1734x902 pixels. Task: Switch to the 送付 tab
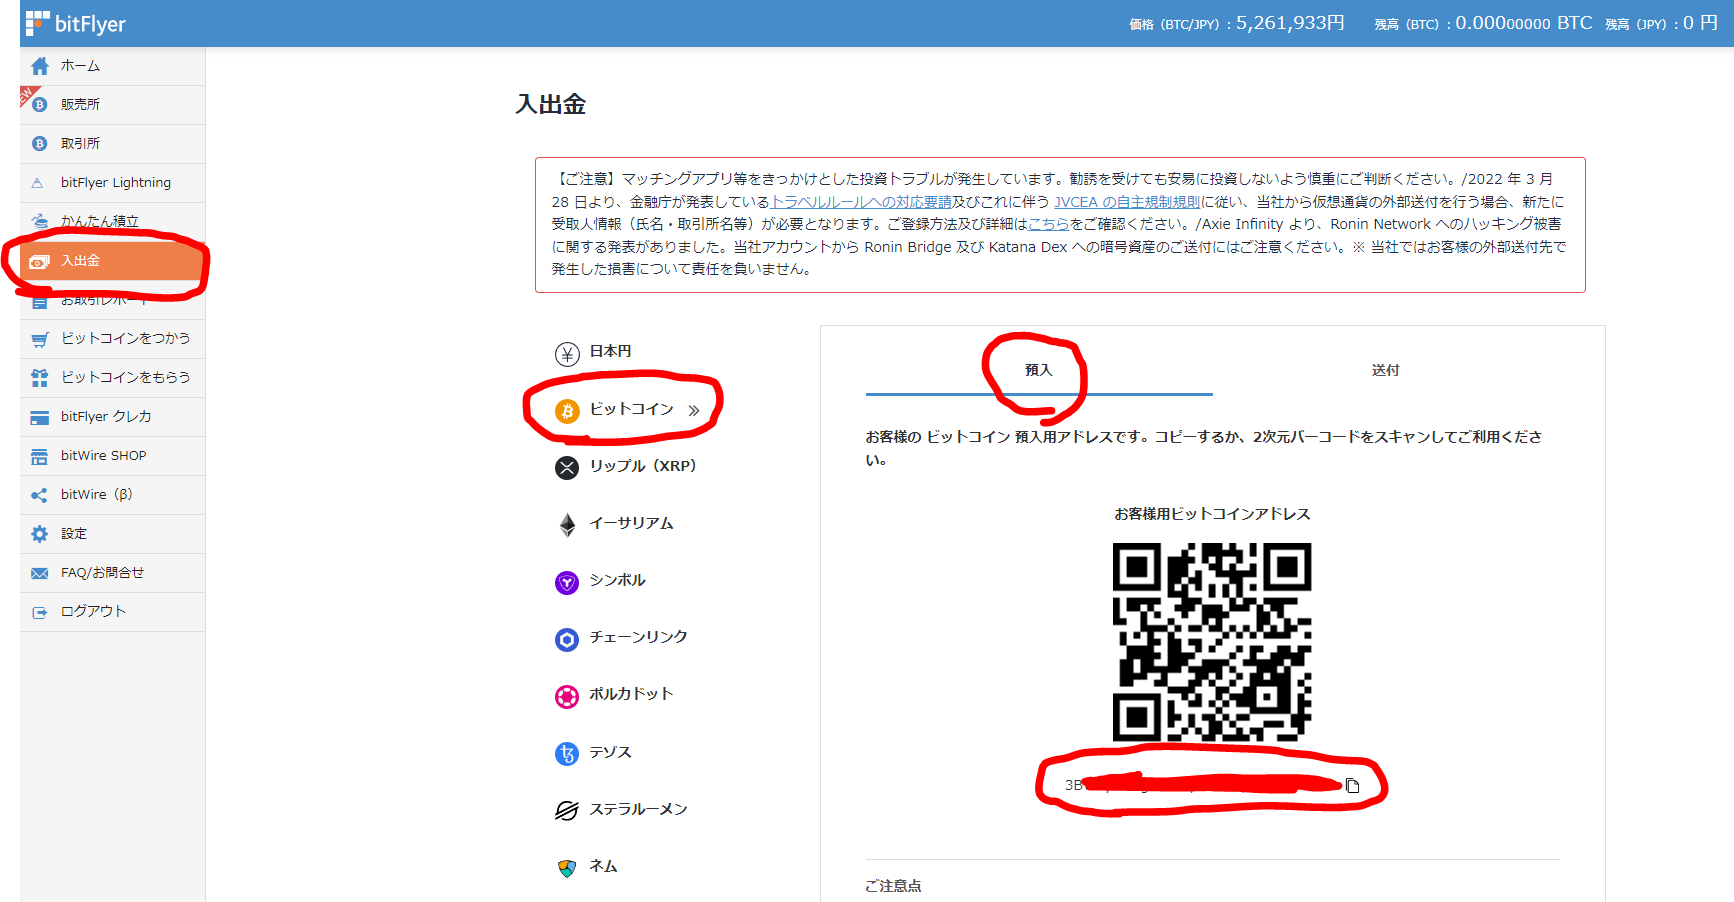pos(1386,369)
